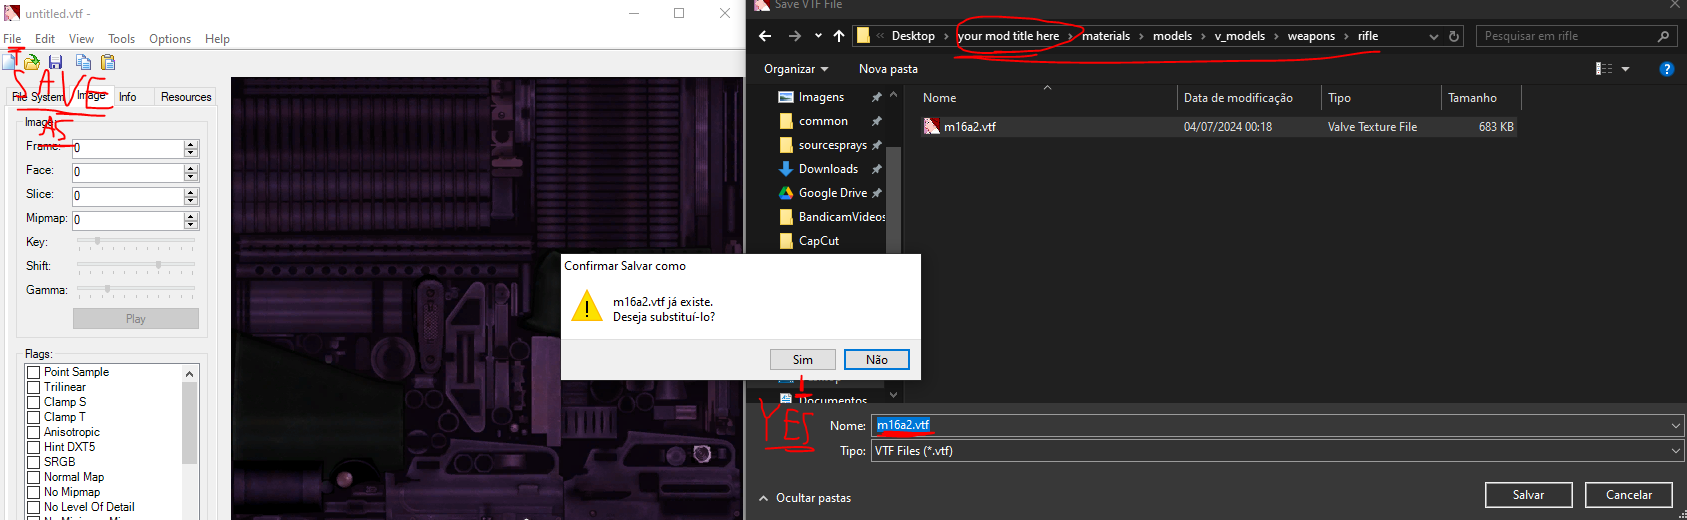Screen dimensions: 1687x520
Task: Change view layout icon in save dialog
Action: [1604, 69]
